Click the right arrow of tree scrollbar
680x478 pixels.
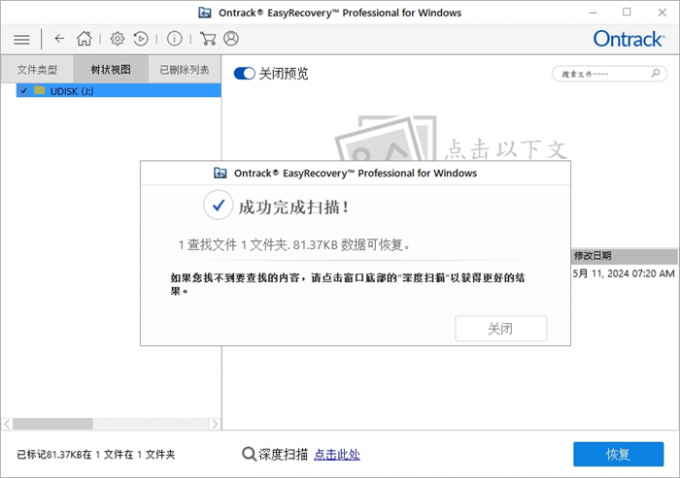(x=215, y=424)
